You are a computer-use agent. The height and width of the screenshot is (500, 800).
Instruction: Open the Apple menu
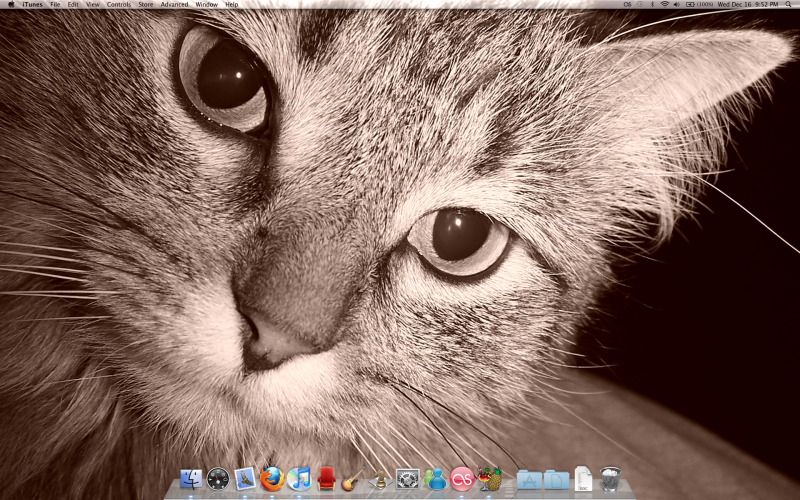11,4
